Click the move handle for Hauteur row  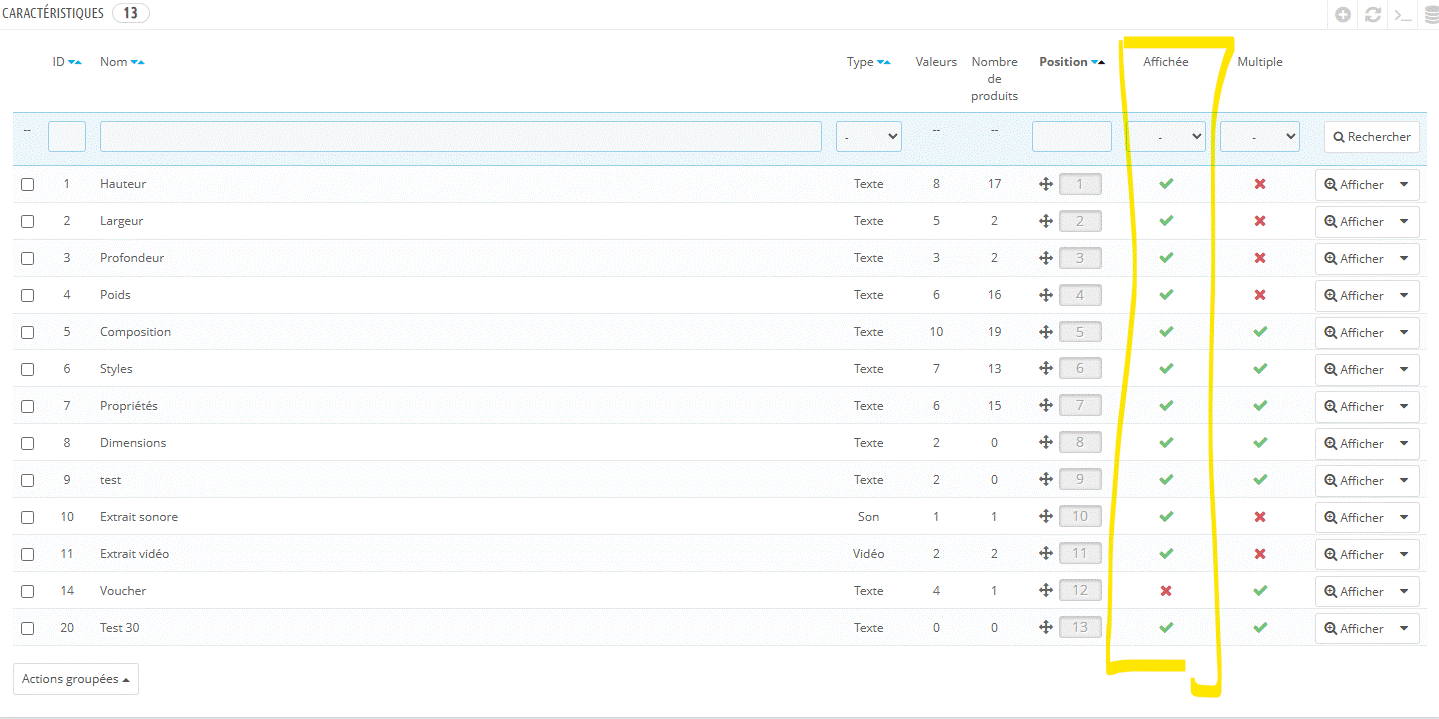(1046, 184)
